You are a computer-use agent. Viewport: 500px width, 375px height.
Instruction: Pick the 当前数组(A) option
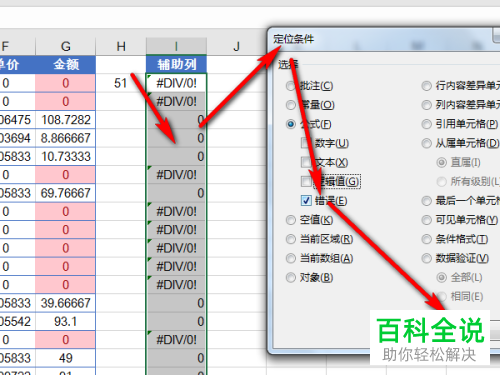point(291,258)
